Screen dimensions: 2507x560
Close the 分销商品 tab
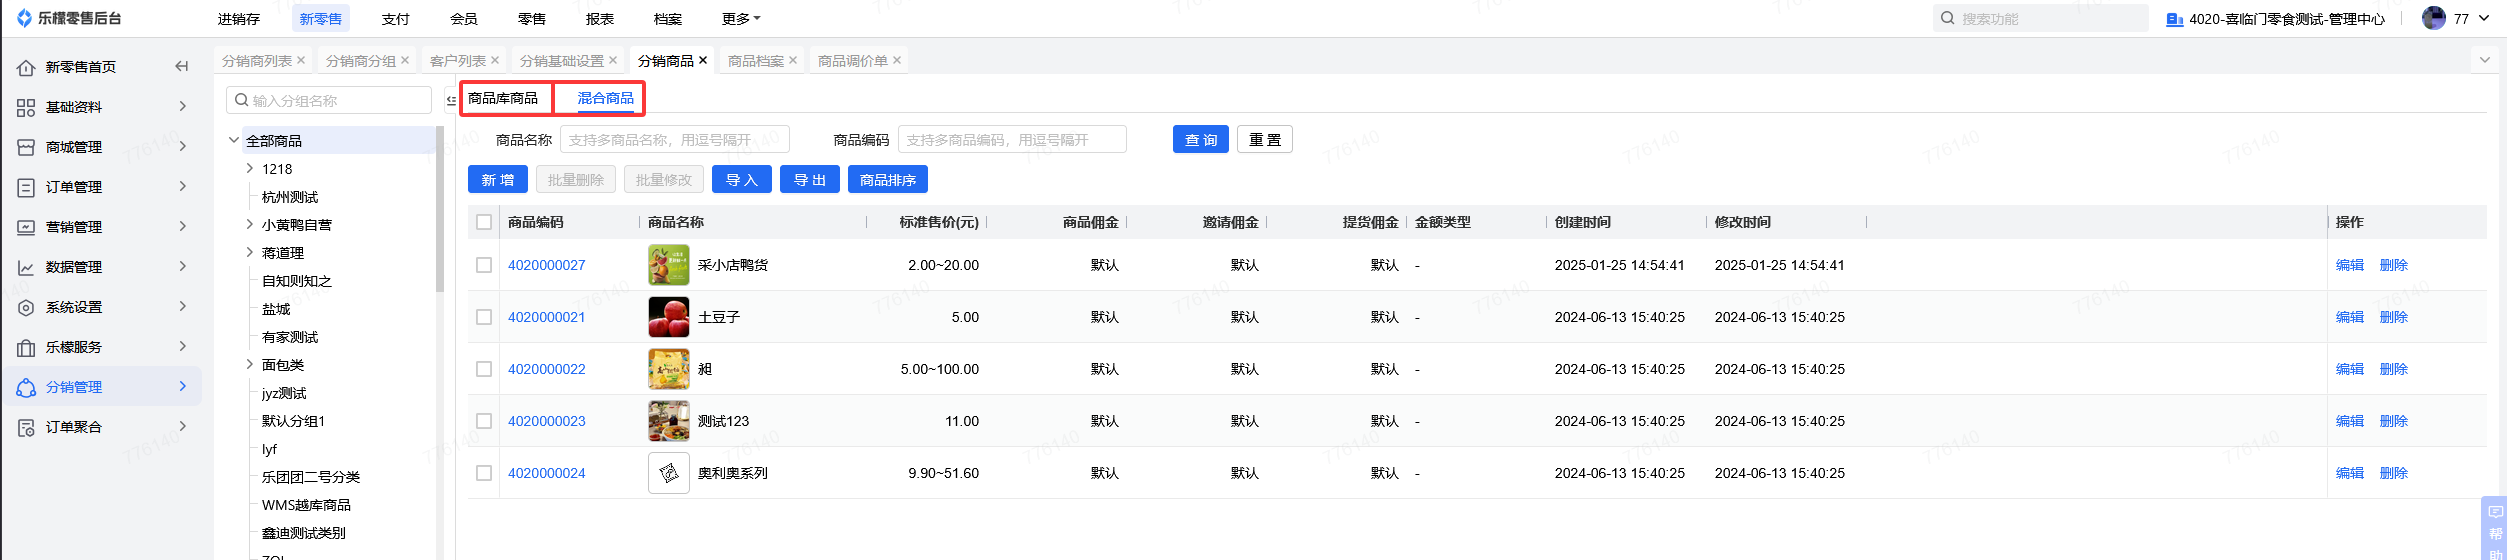703,61
